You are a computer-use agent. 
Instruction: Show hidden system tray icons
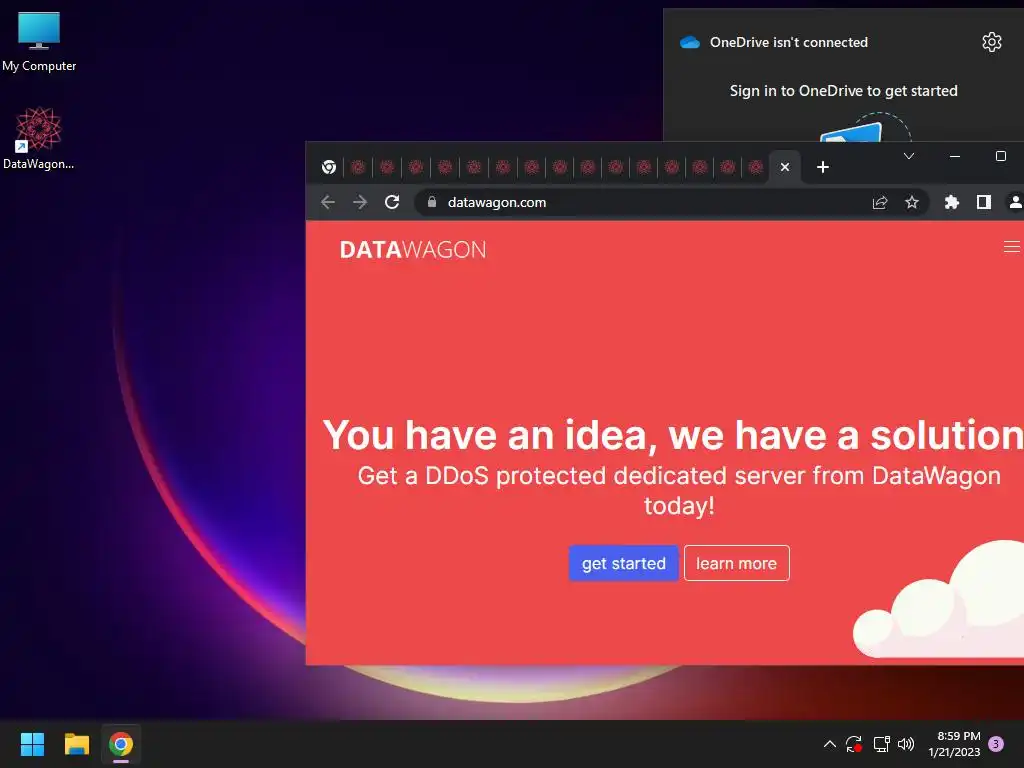click(x=829, y=744)
